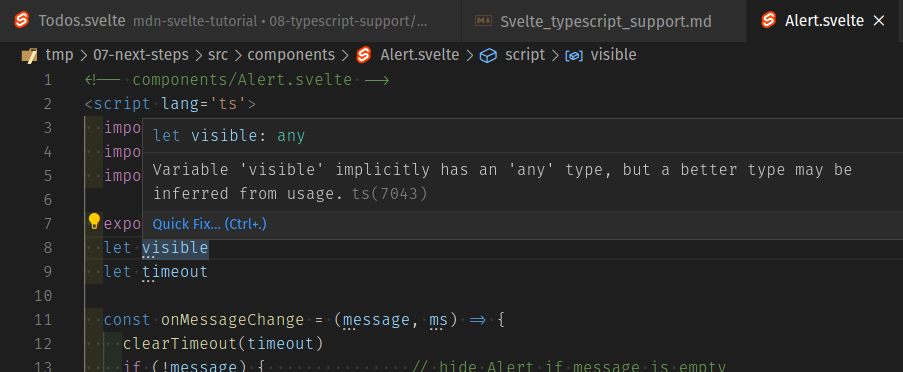
Task: Click line number 6 in the gutter
Action: point(47,200)
